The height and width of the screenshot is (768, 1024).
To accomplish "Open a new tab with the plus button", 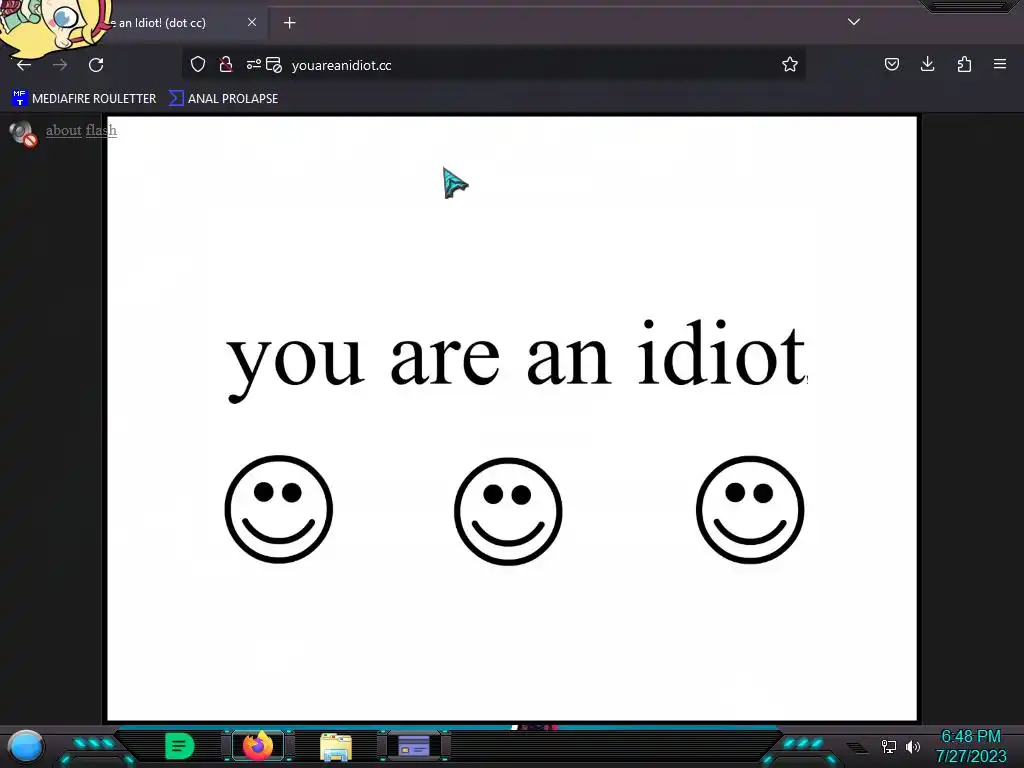I will (x=289, y=23).
